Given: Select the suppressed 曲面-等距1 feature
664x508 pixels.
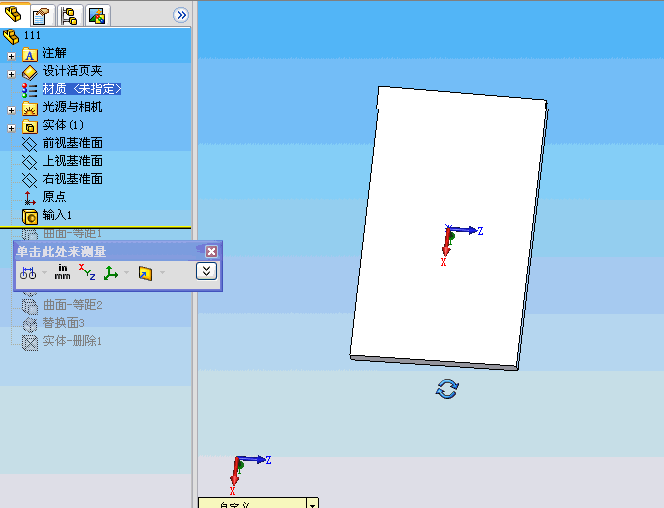Looking at the screenshot, I should click(72, 234).
